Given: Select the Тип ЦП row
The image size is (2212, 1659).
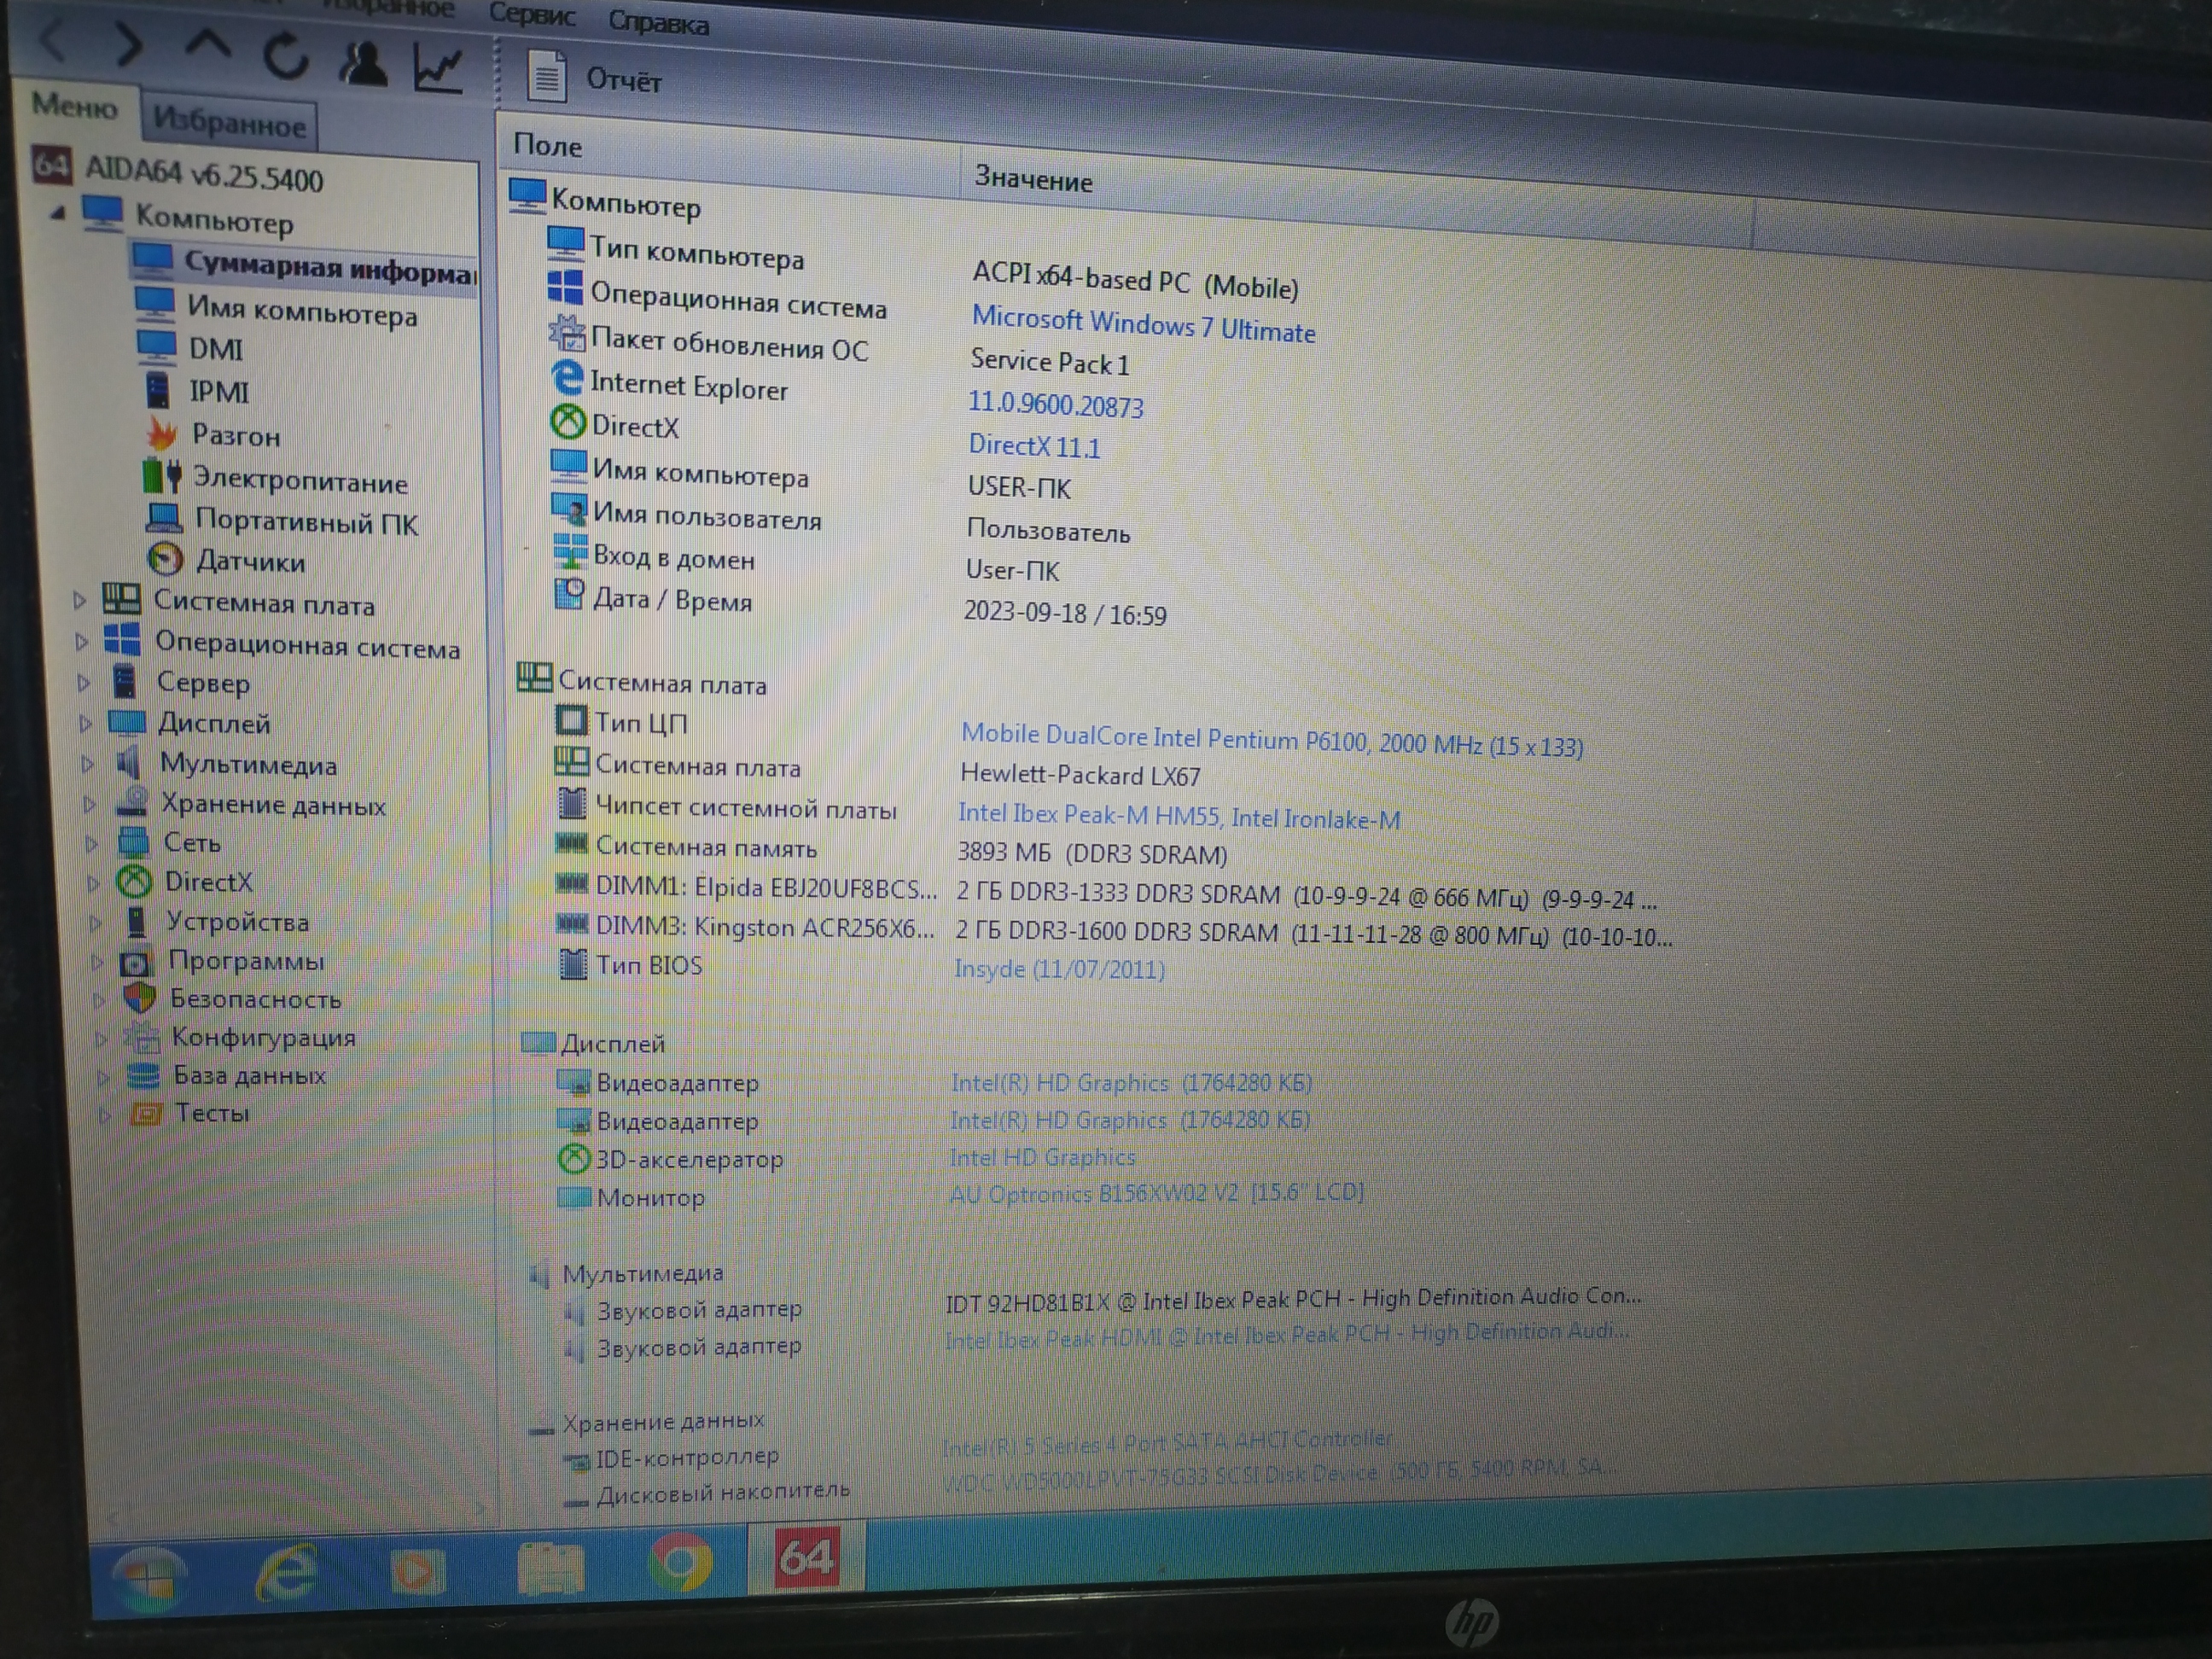Looking at the screenshot, I should tap(640, 722).
